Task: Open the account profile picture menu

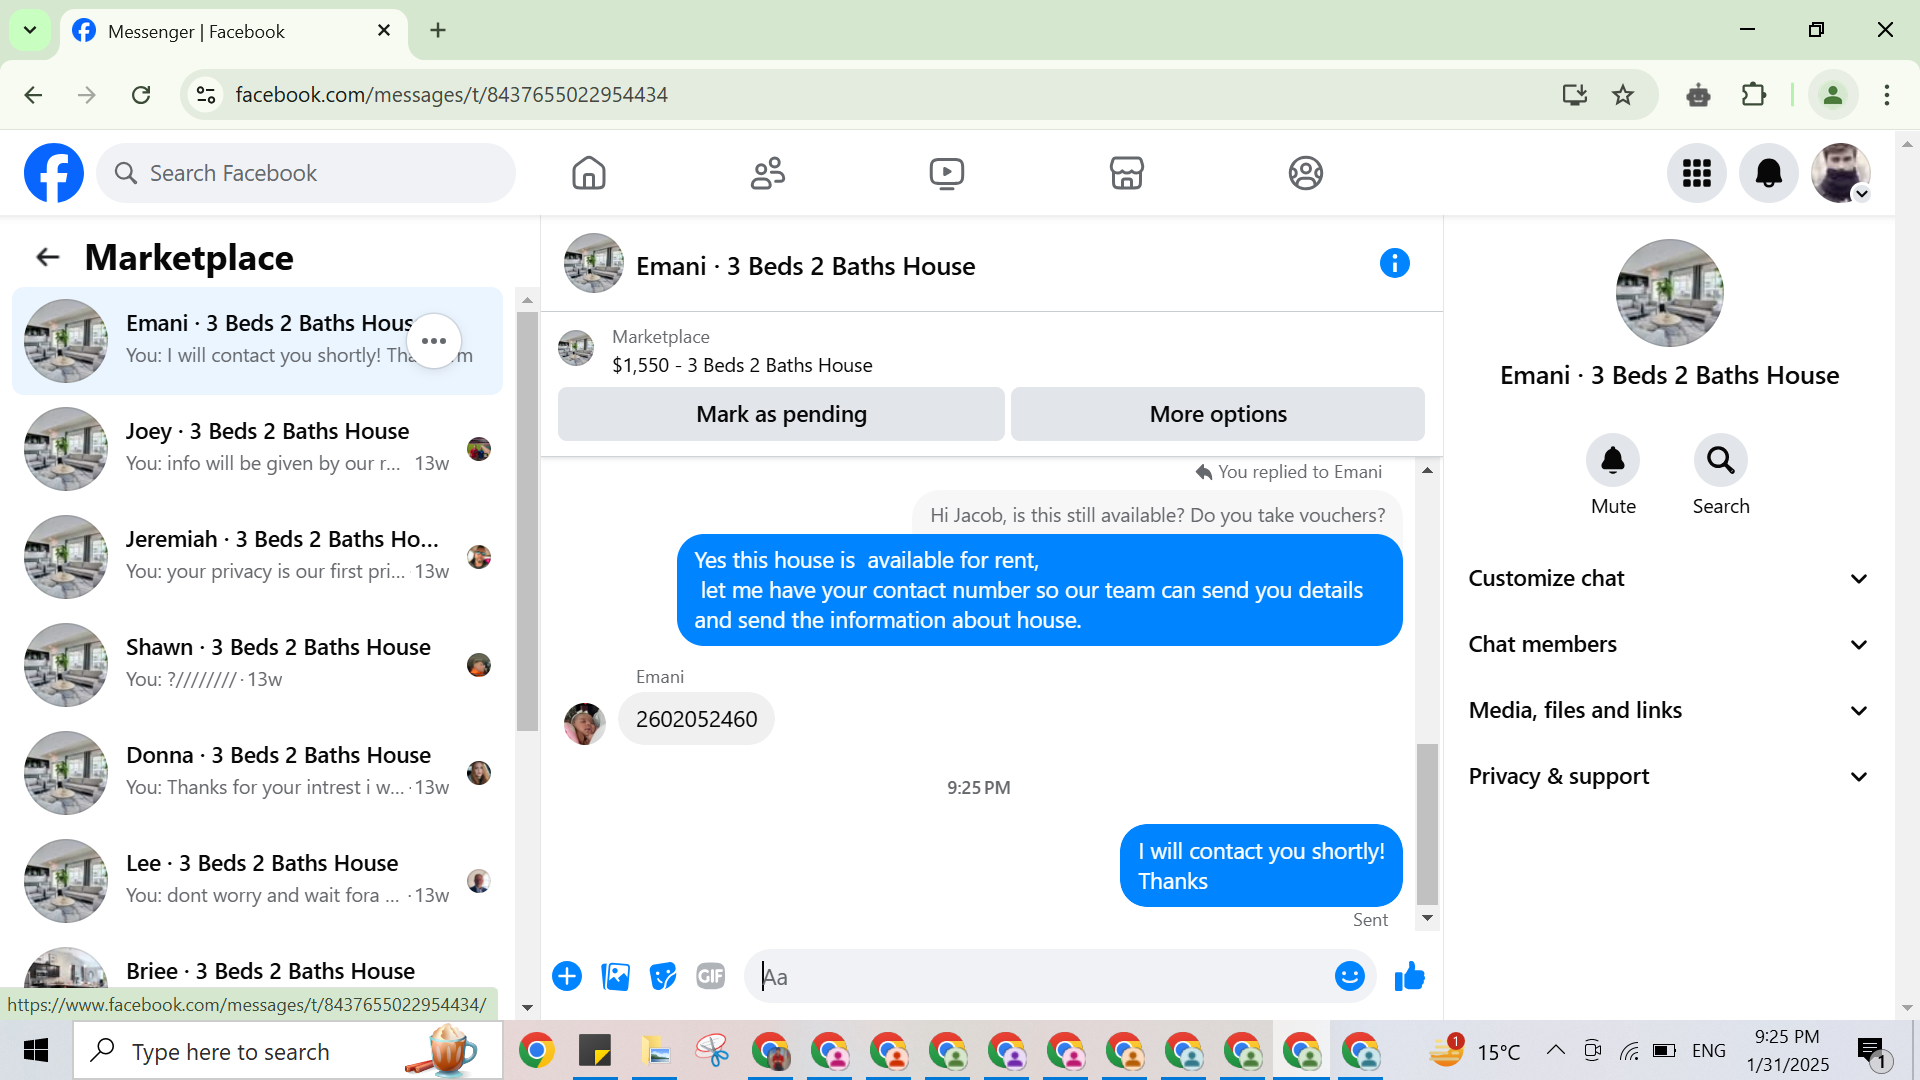Action: coord(1841,173)
